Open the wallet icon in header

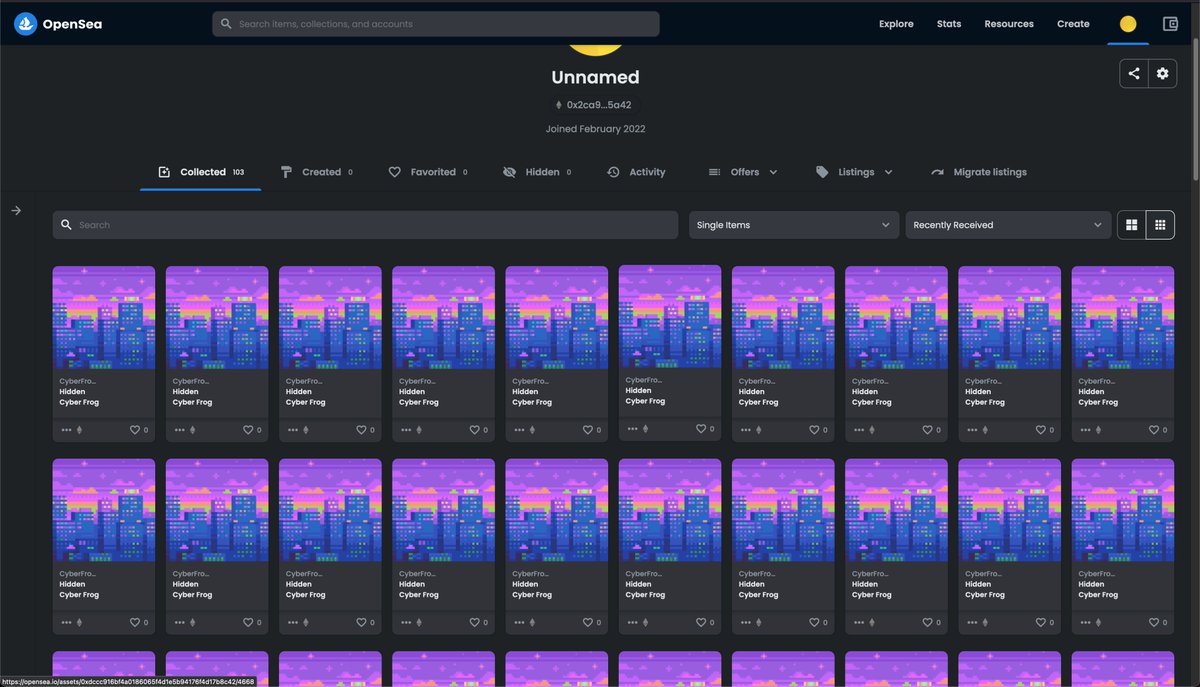(1171, 24)
